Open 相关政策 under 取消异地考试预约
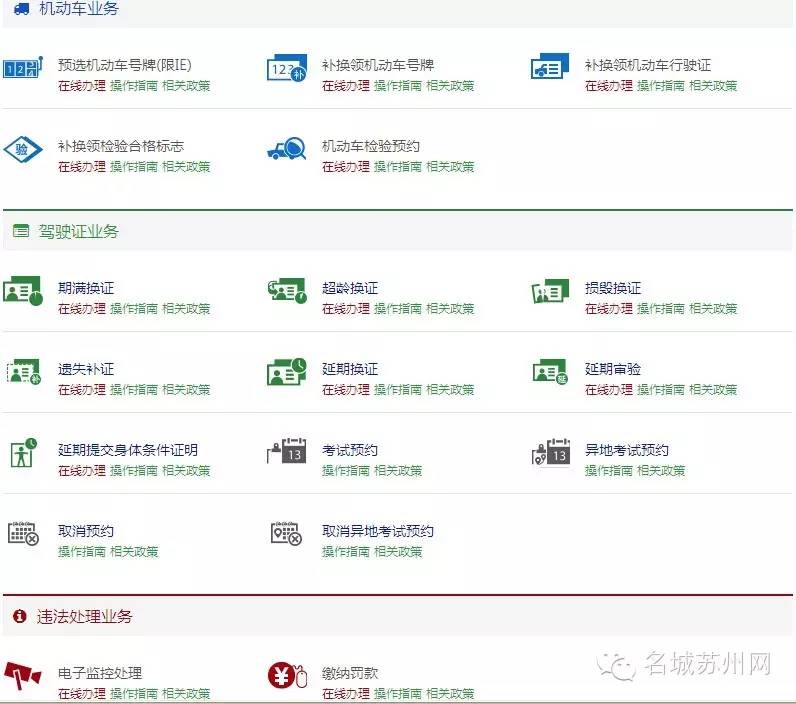Image resolution: width=796 pixels, height=704 pixels. click(398, 552)
